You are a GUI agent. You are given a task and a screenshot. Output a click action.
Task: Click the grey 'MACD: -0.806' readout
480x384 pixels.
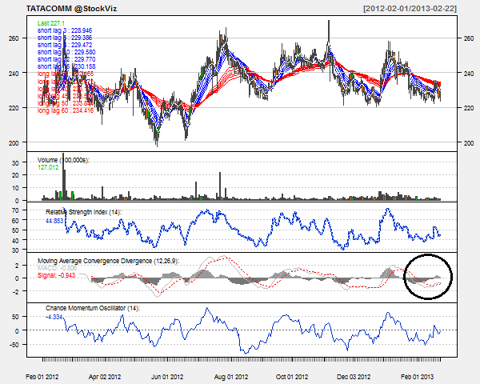point(57,268)
